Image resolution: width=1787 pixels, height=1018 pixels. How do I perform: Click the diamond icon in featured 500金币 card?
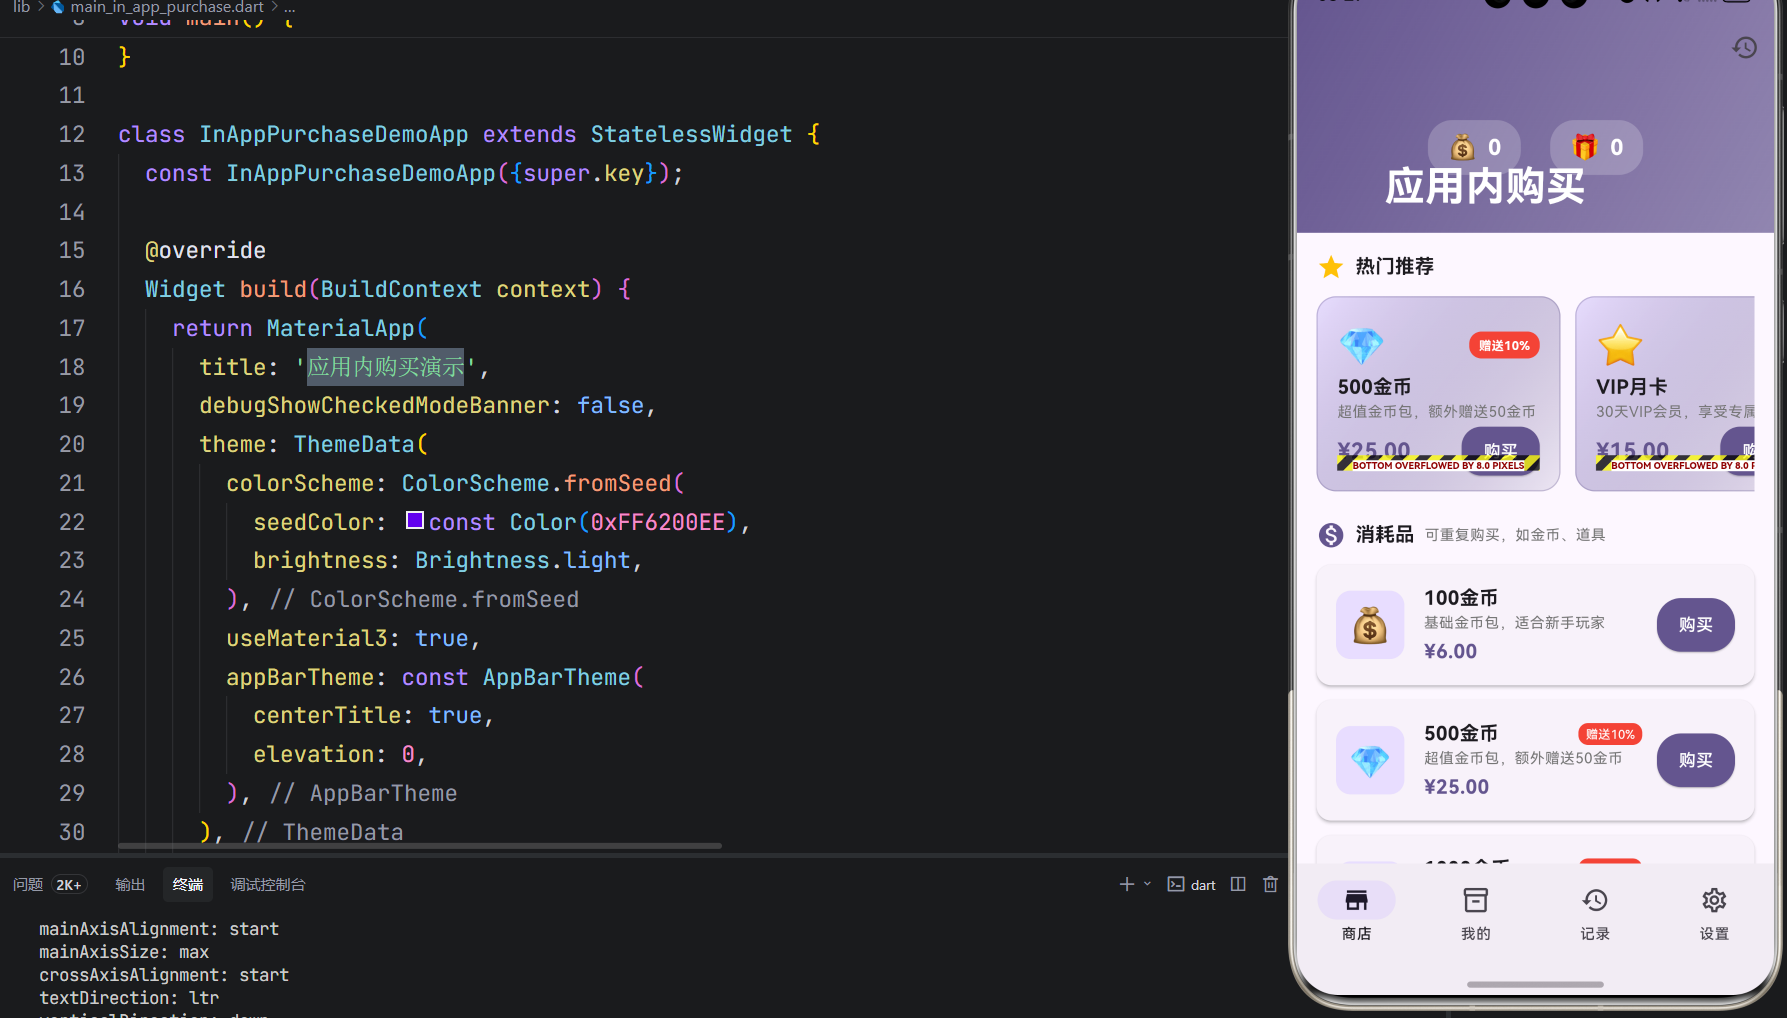pos(1361,346)
